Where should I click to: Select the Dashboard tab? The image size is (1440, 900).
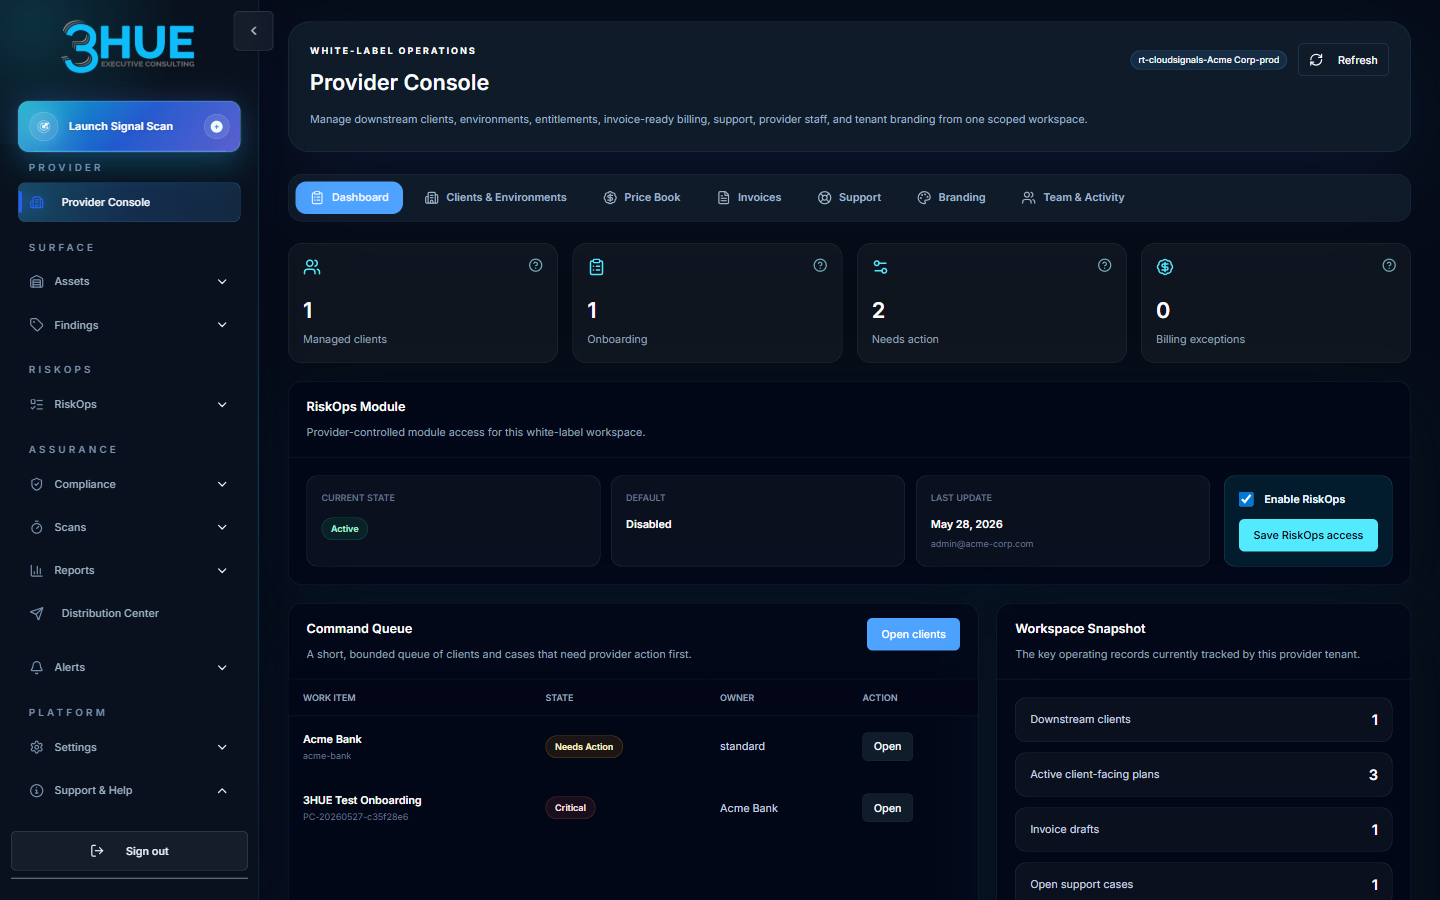click(x=349, y=198)
